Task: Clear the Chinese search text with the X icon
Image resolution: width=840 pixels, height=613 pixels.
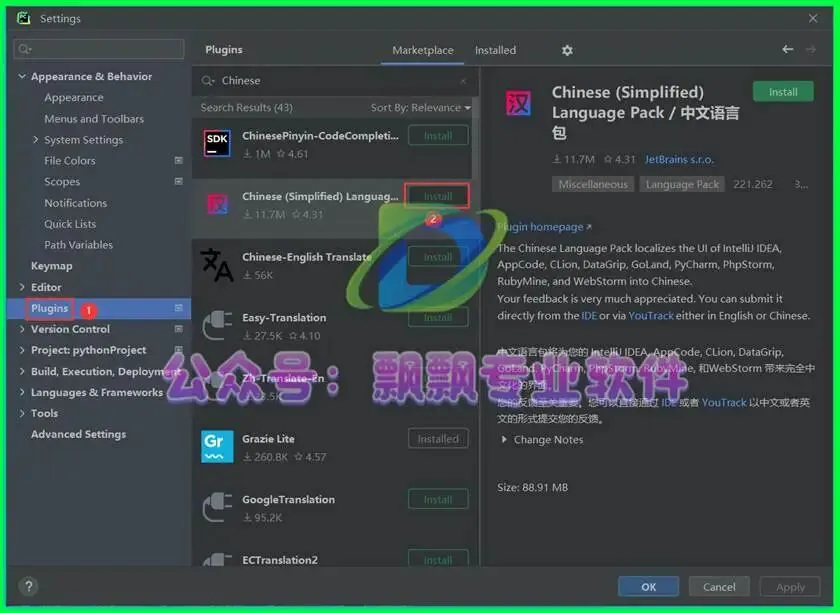Action: [463, 81]
